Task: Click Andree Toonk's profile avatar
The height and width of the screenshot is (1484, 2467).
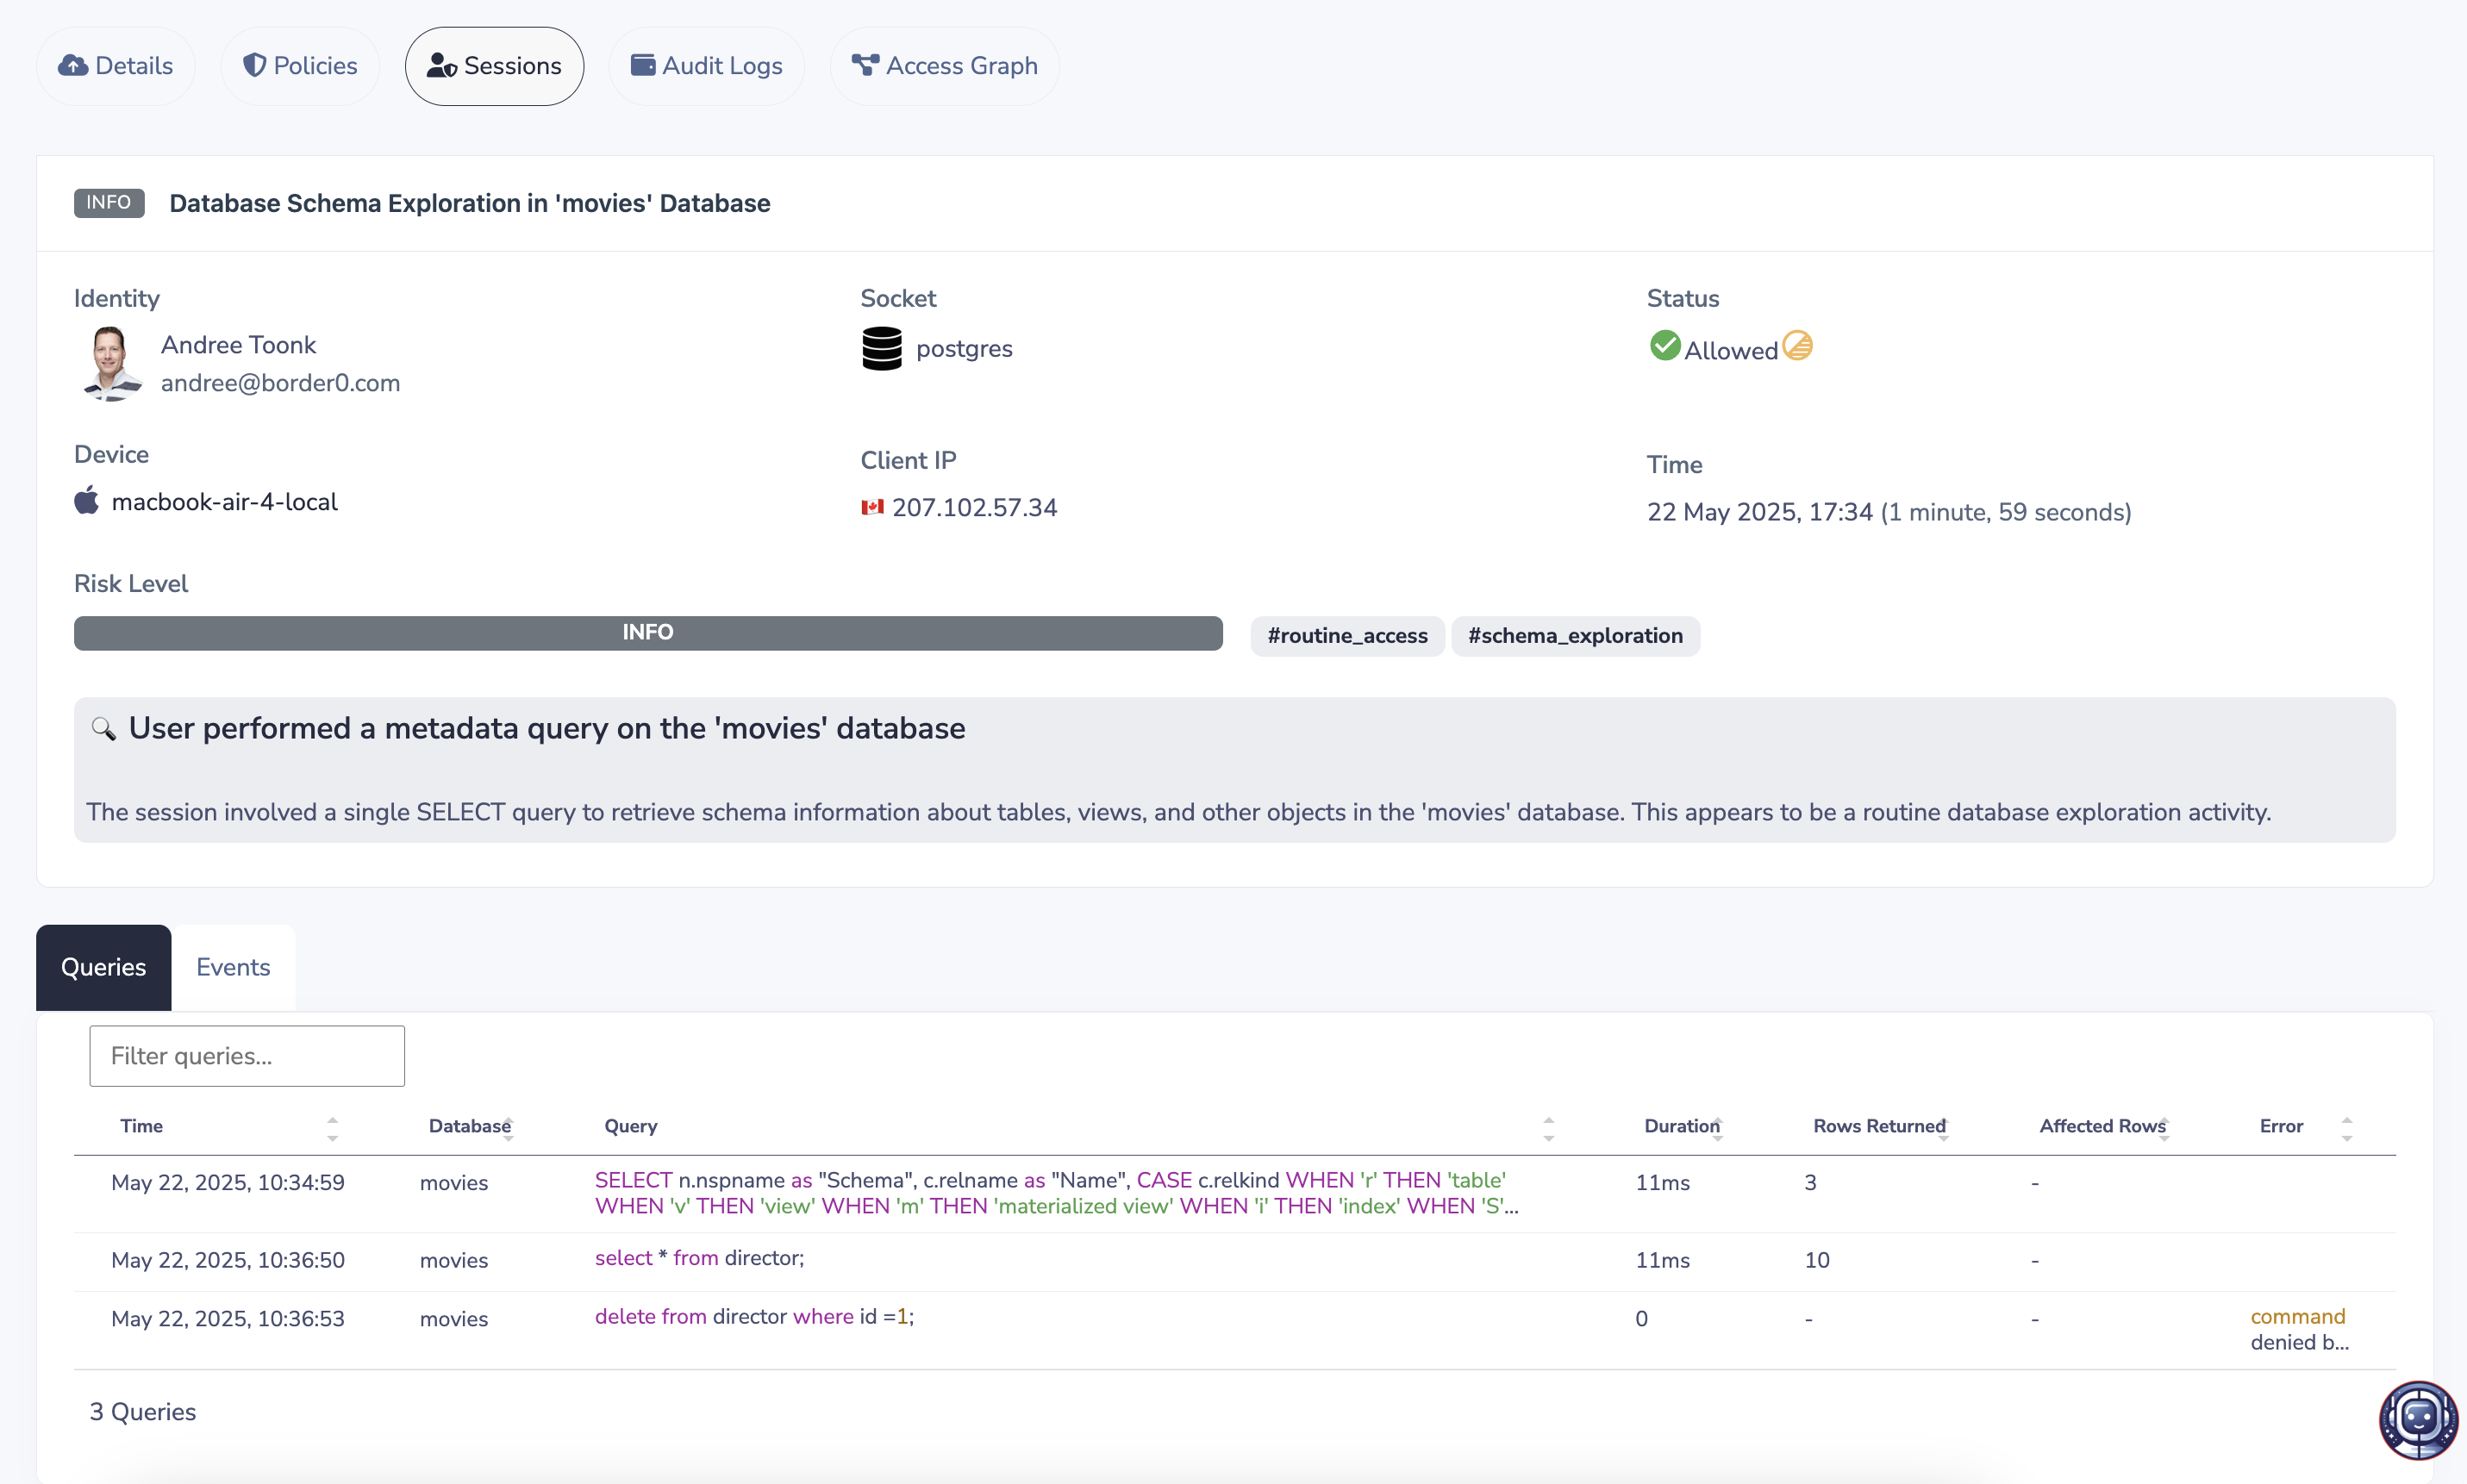Action: (111, 363)
